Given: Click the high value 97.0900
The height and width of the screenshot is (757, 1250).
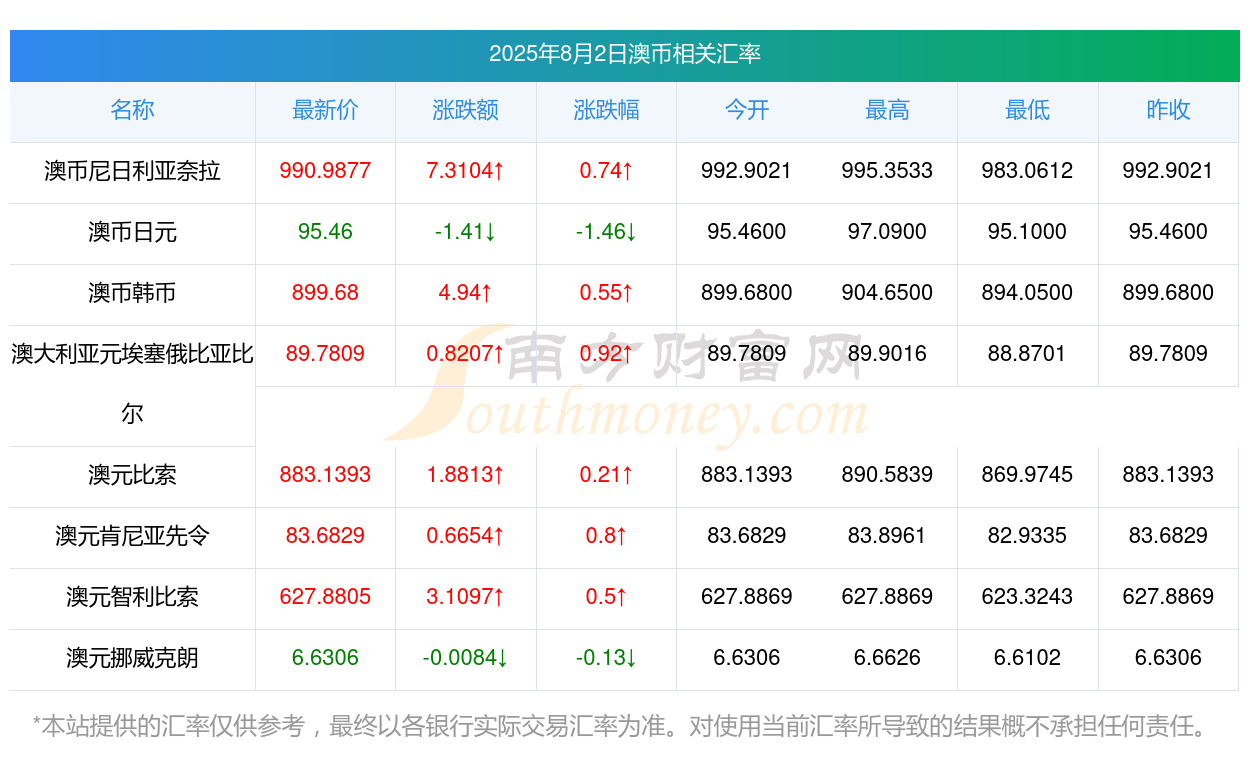Looking at the screenshot, I should click(887, 232).
